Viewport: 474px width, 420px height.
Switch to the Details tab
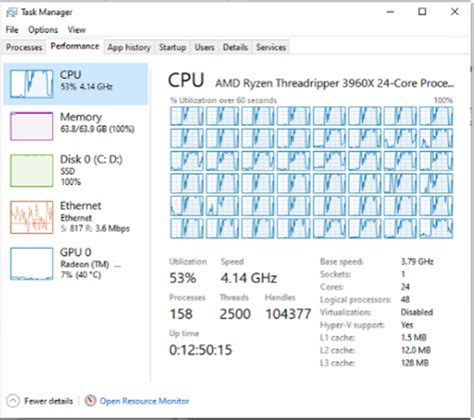235,47
